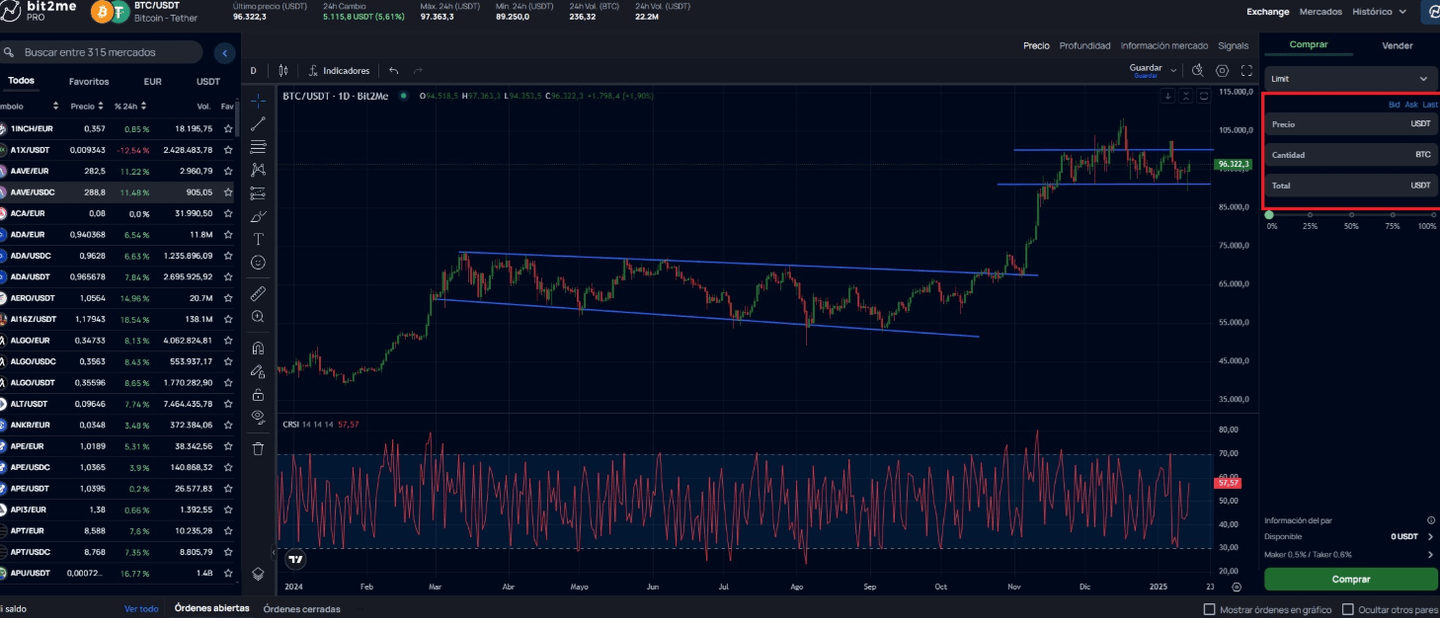Click the trash icon to remove drawings
The width and height of the screenshot is (1440, 618).
[x=258, y=448]
